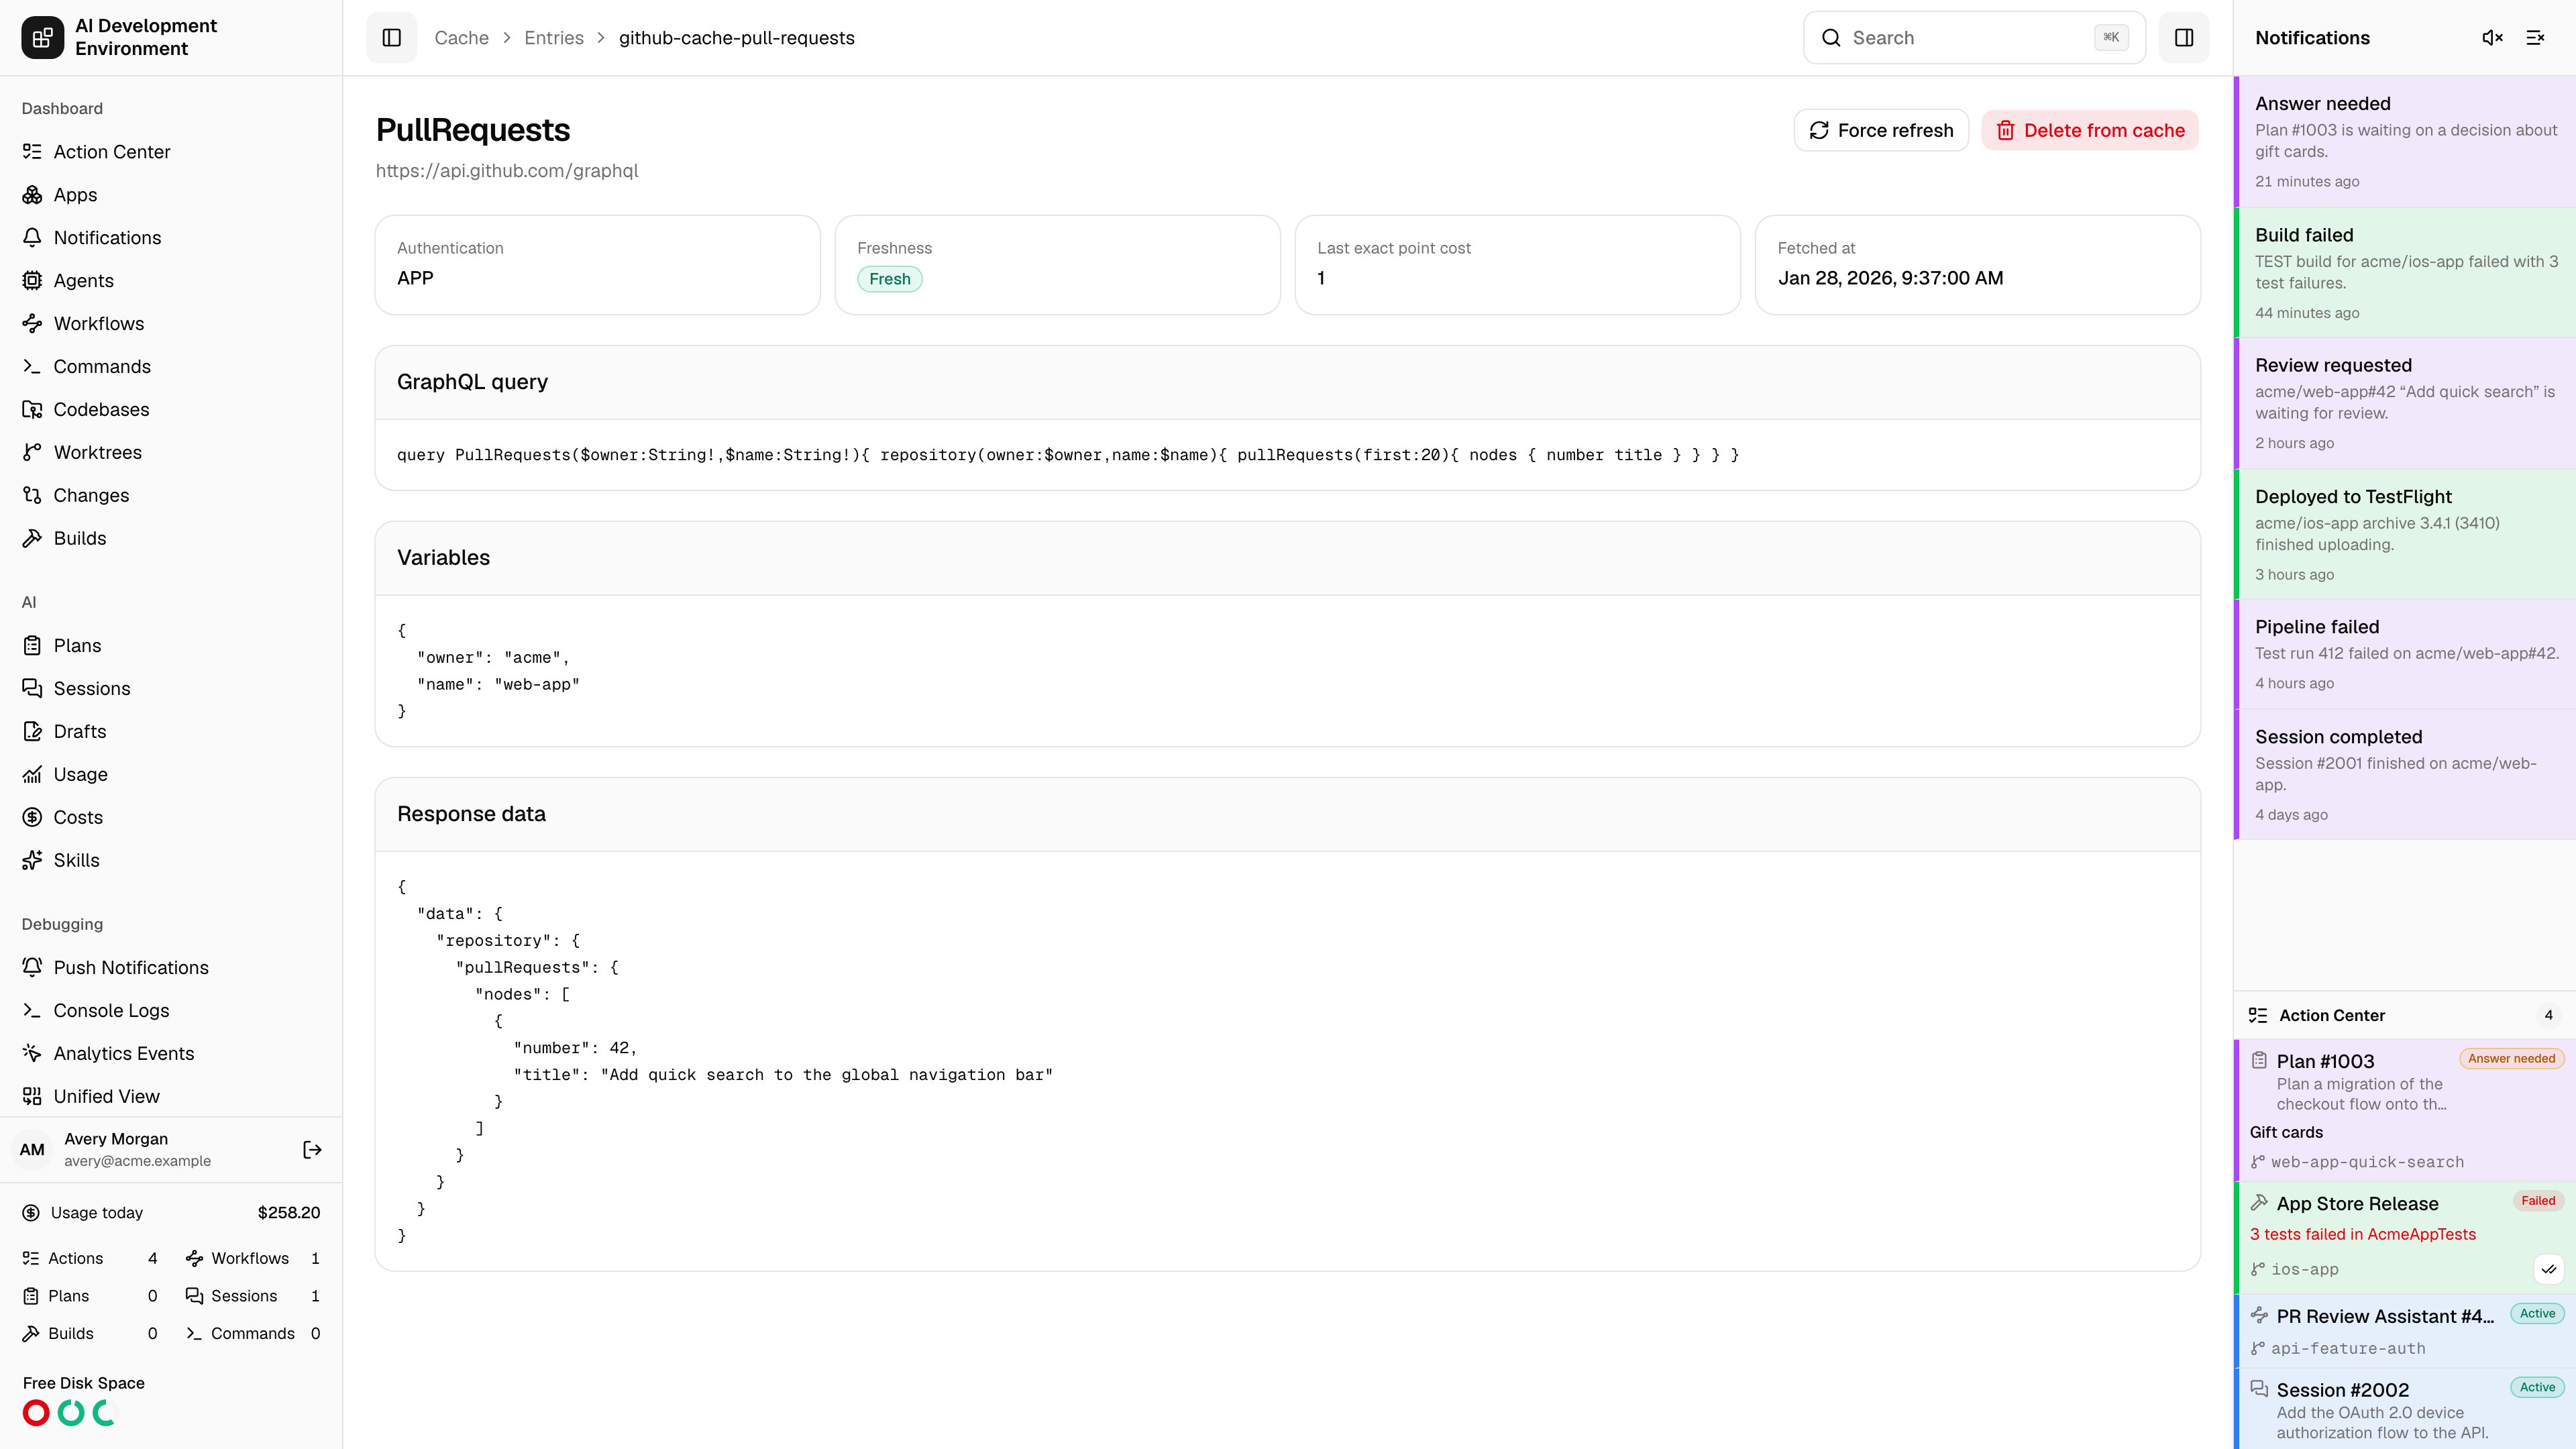2576x1449 pixels.
Task: Toggle the left sidebar panel button
Action: (391, 38)
